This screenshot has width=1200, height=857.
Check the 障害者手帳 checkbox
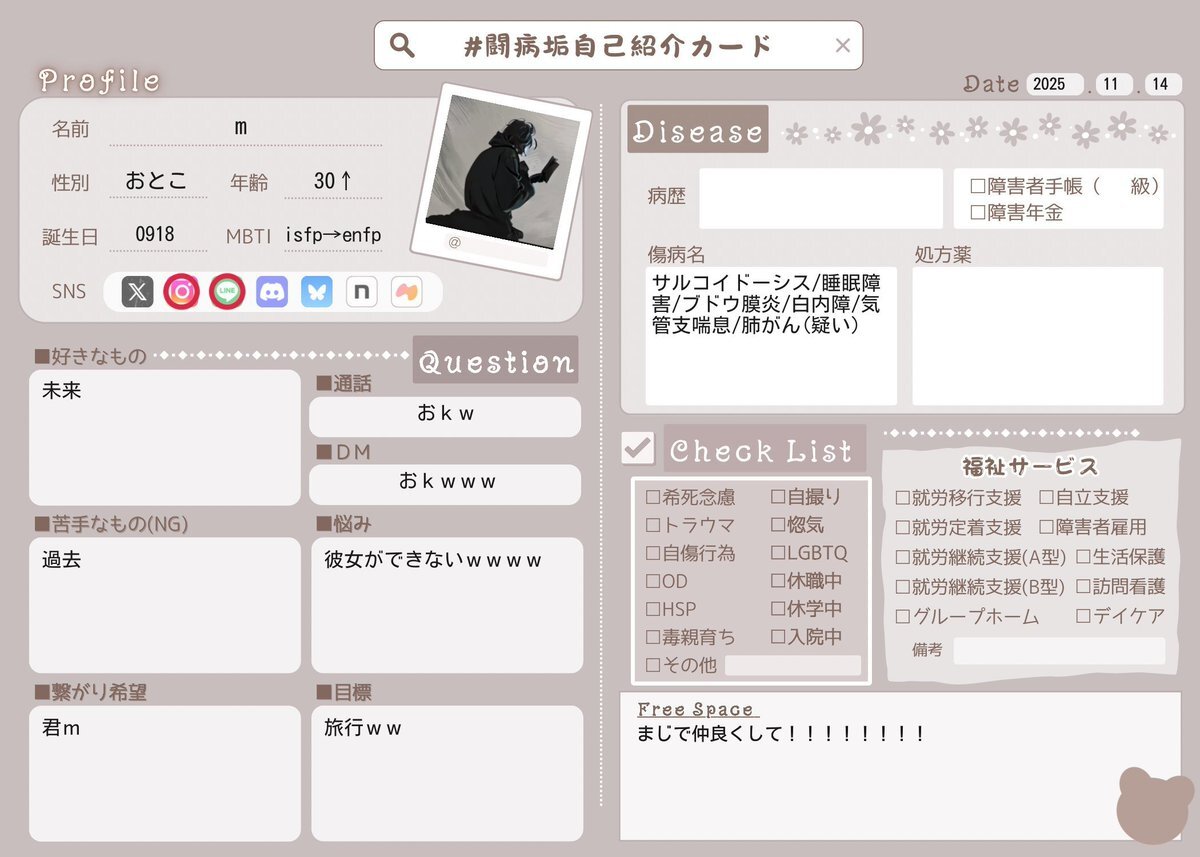pos(978,186)
